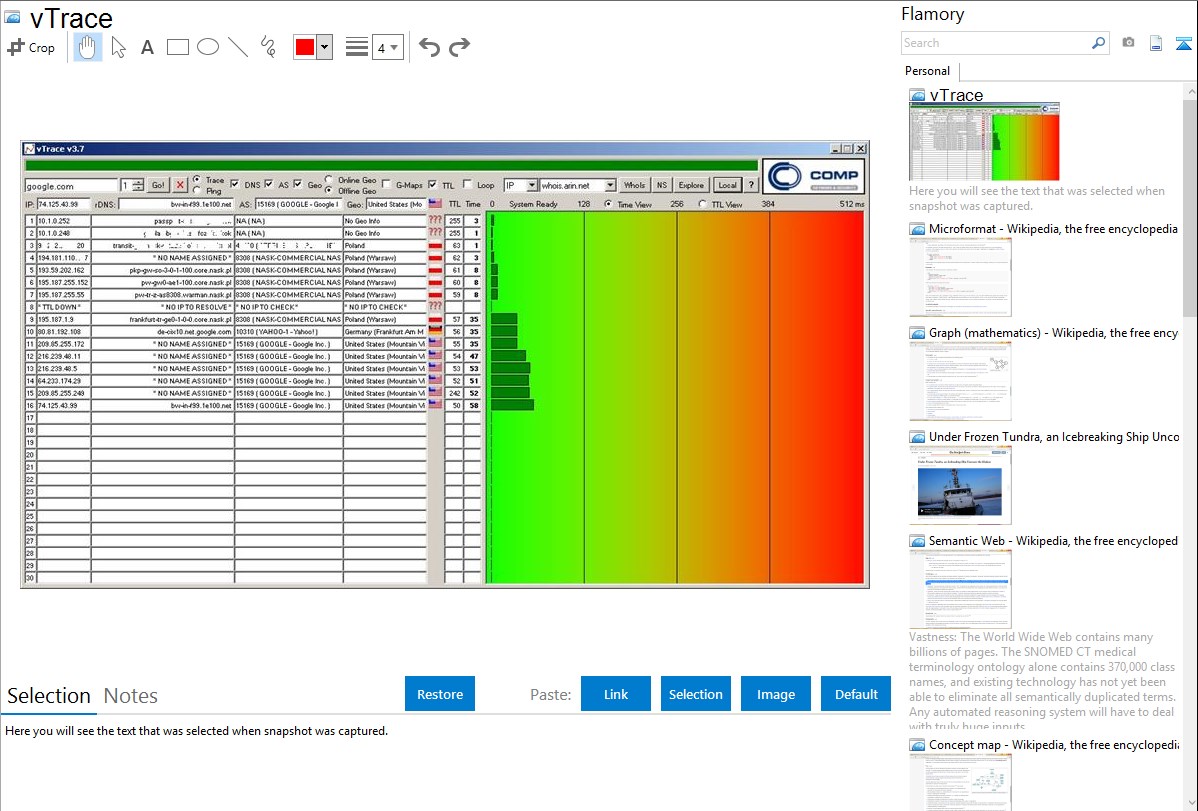Pick the freehand scribble tool

(268, 47)
